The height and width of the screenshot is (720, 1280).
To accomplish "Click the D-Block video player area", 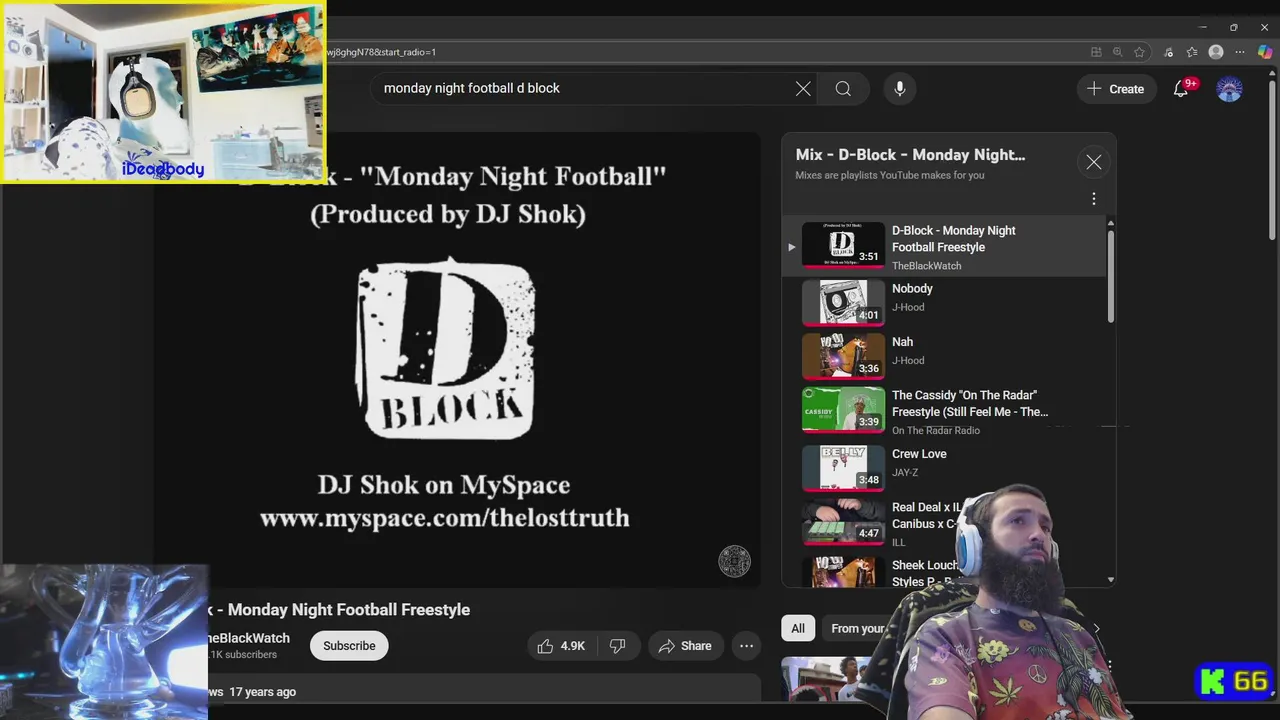I will [x=456, y=360].
